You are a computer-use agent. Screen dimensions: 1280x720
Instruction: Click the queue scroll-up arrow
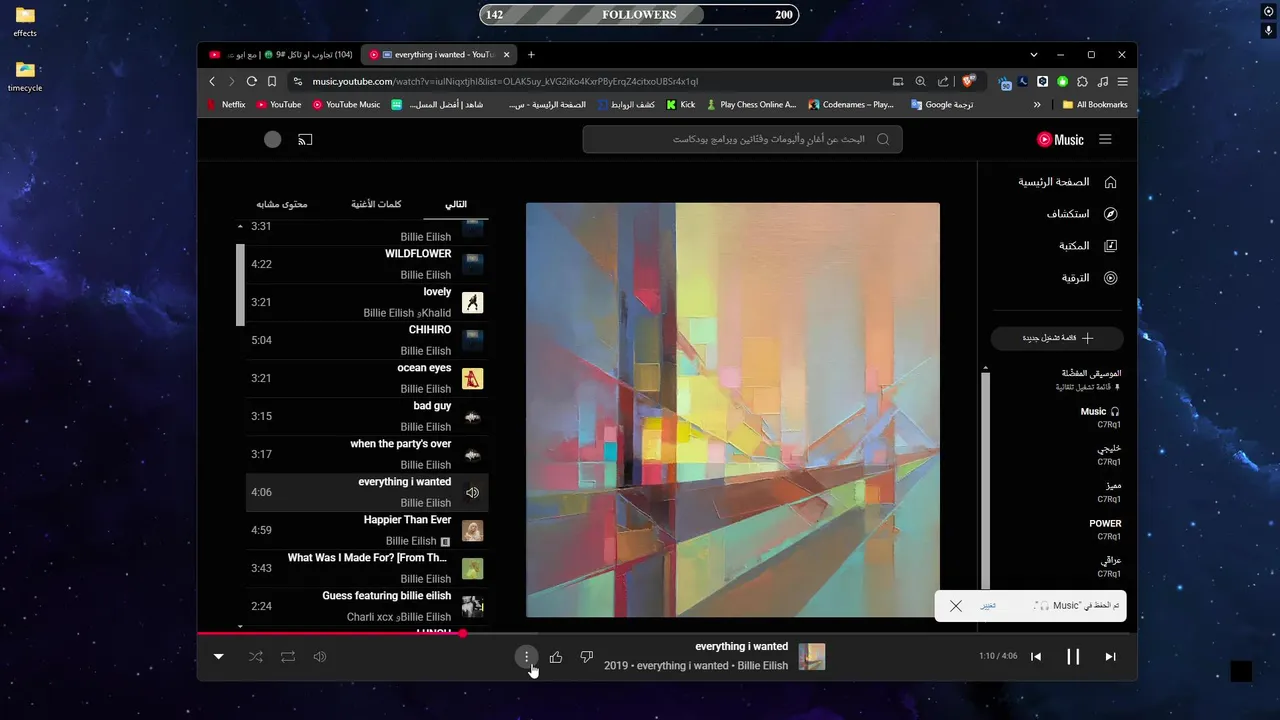(x=240, y=227)
